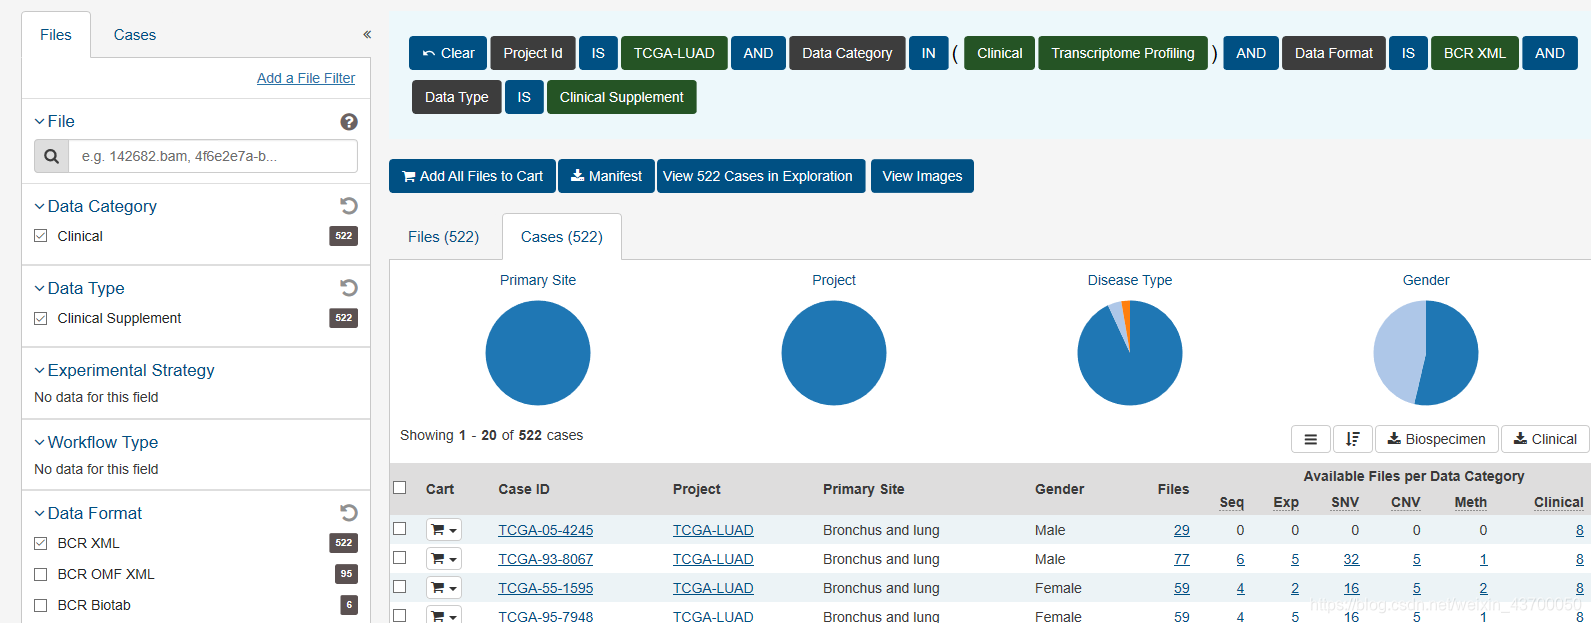Click the Transcriptome Profiling query value

coord(1123,53)
